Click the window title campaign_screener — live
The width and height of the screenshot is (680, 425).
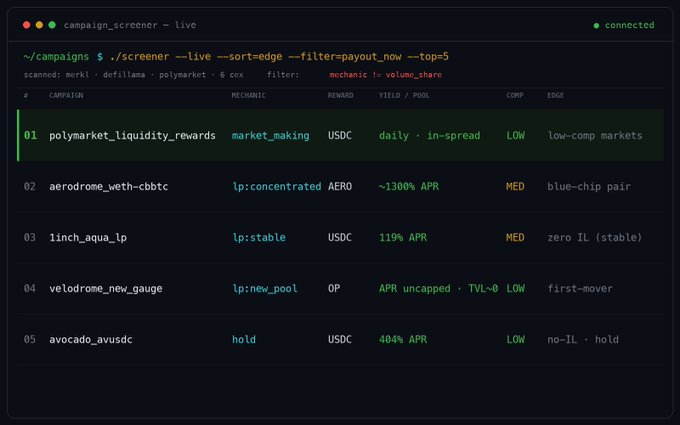[130, 25]
